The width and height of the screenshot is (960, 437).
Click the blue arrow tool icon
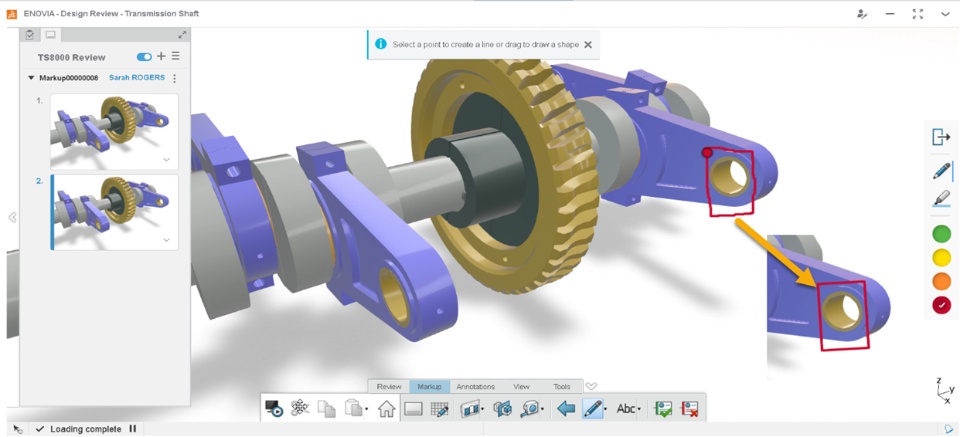point(566,408)
